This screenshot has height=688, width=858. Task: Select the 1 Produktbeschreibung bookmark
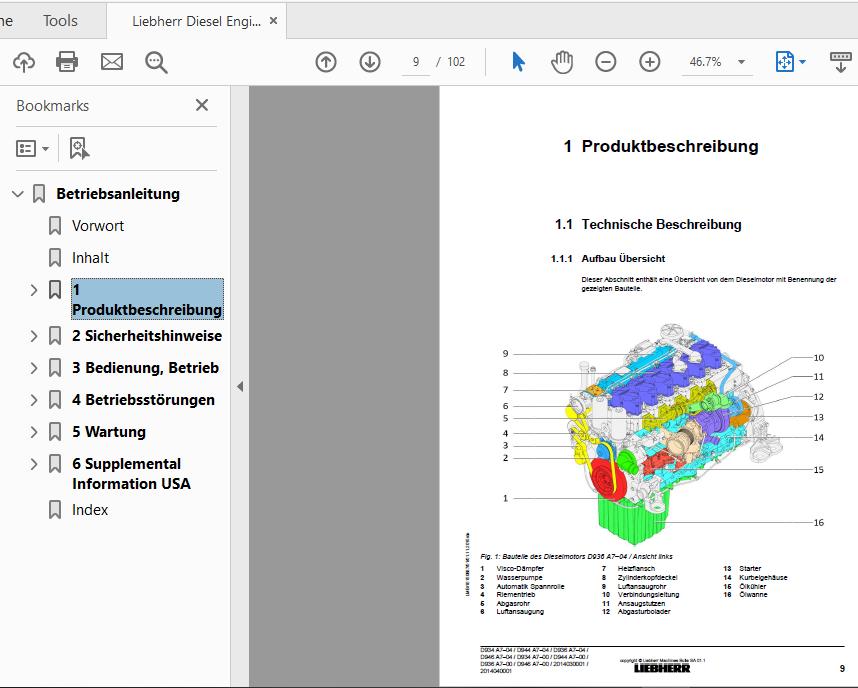(x=147, y=299)
